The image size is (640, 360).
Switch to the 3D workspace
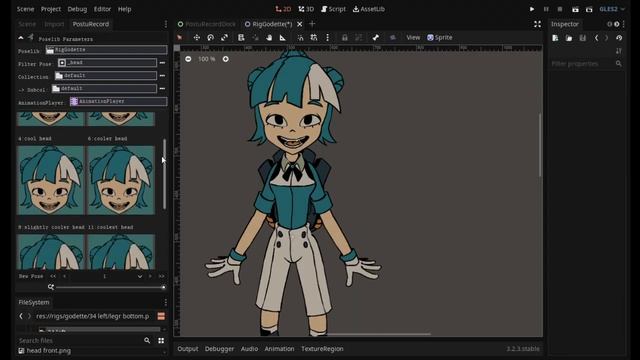pyautogui.click(x=306, y=9)
